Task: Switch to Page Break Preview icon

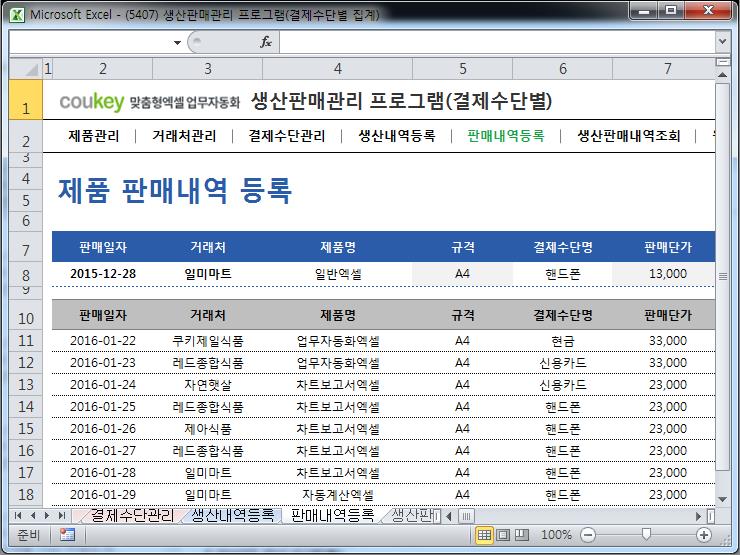Action: click(521, 535)
